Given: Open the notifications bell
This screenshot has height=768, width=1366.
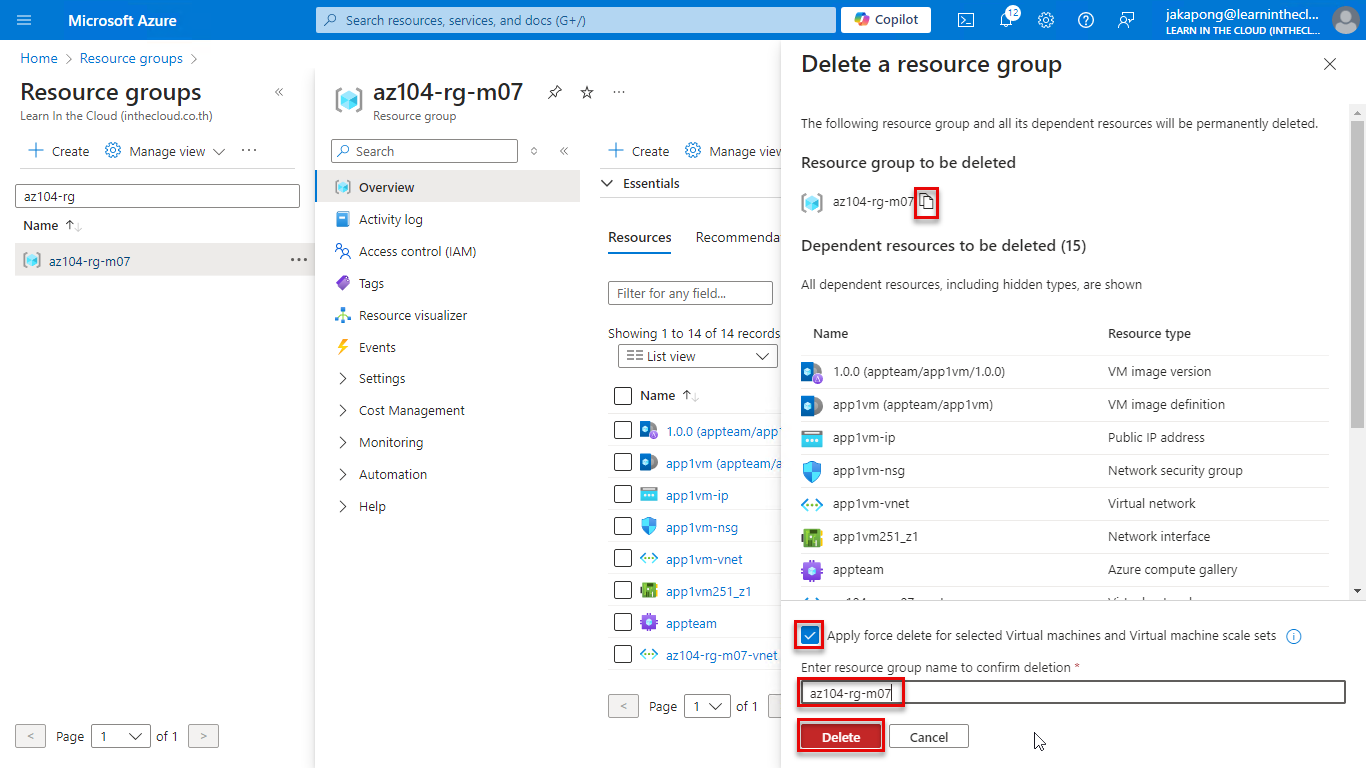Looking at the screenshot, I should (x=1007, y=20).
